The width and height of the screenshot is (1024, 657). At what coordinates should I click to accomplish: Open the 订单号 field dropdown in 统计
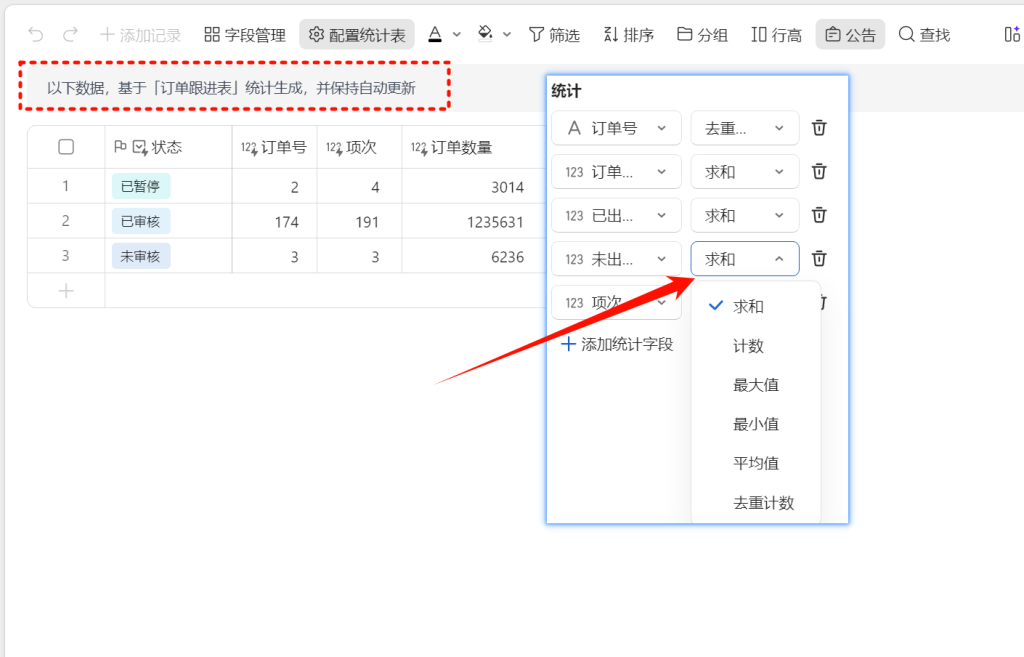tap(616, 128)
